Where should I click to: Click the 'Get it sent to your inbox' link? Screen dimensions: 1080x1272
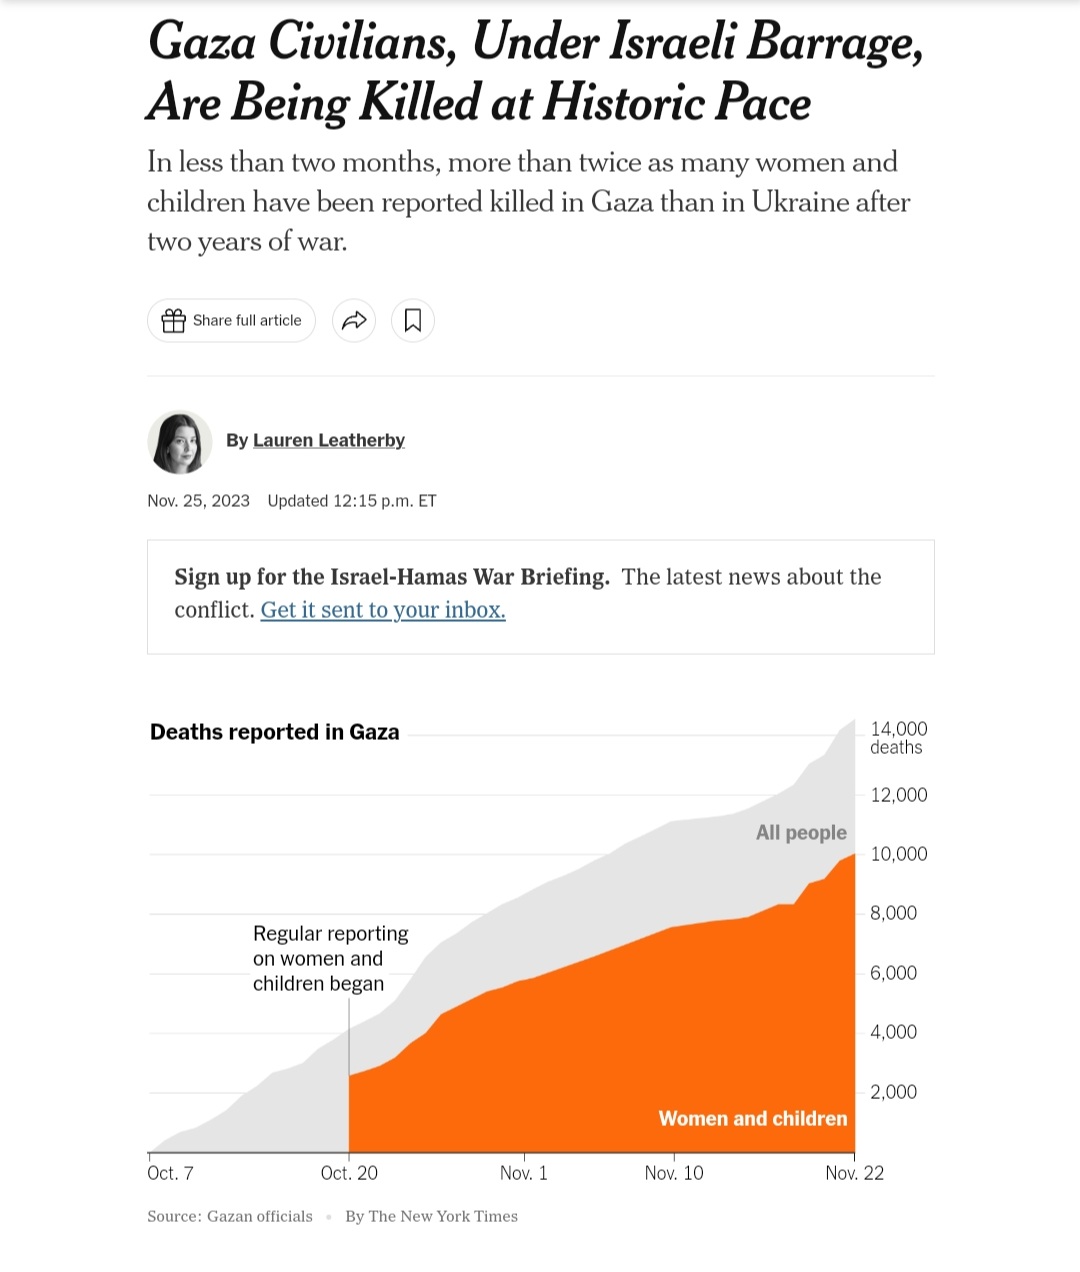[383, 610]
